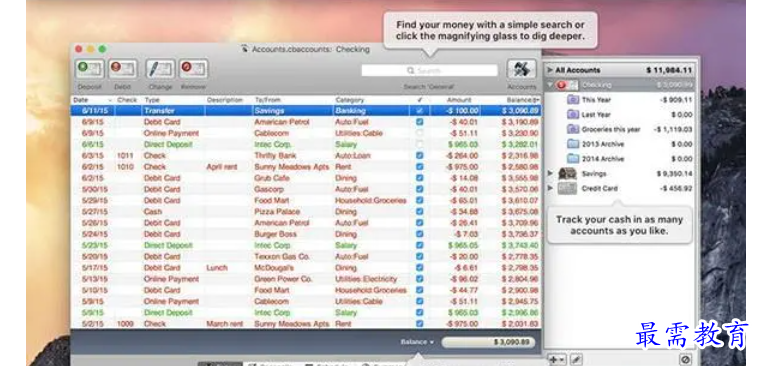Click check number 1011 cell
Screen dimensions: 757x366
pyautogui.click(x=125, y=155)
